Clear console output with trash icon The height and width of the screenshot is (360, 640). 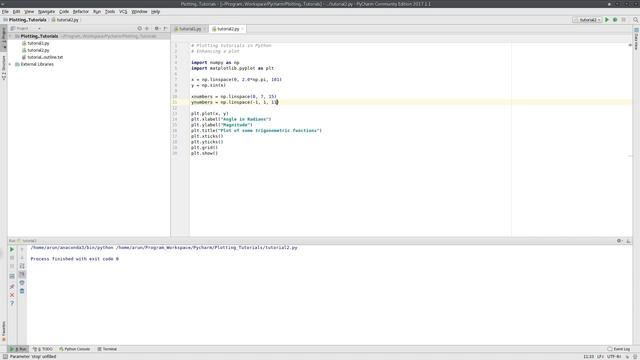[x=22, y=291]
